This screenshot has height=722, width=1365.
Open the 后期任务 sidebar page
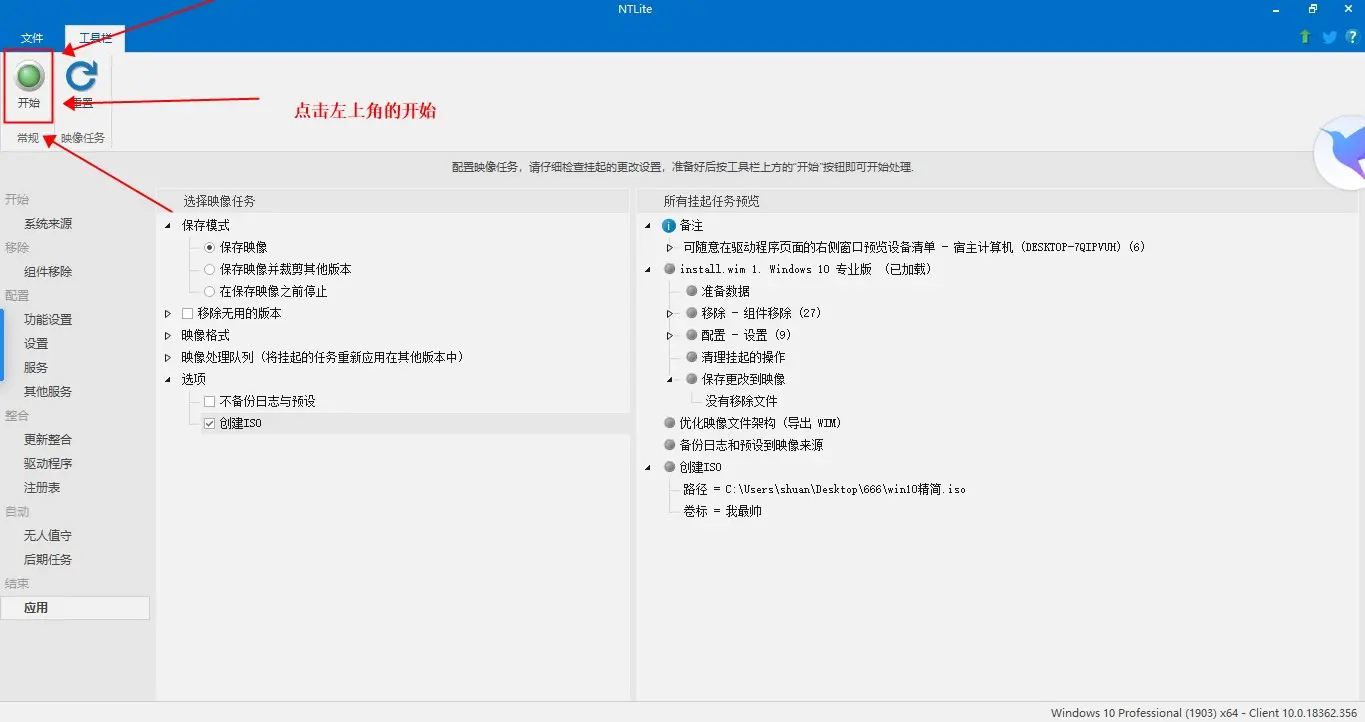pos(48,560)
